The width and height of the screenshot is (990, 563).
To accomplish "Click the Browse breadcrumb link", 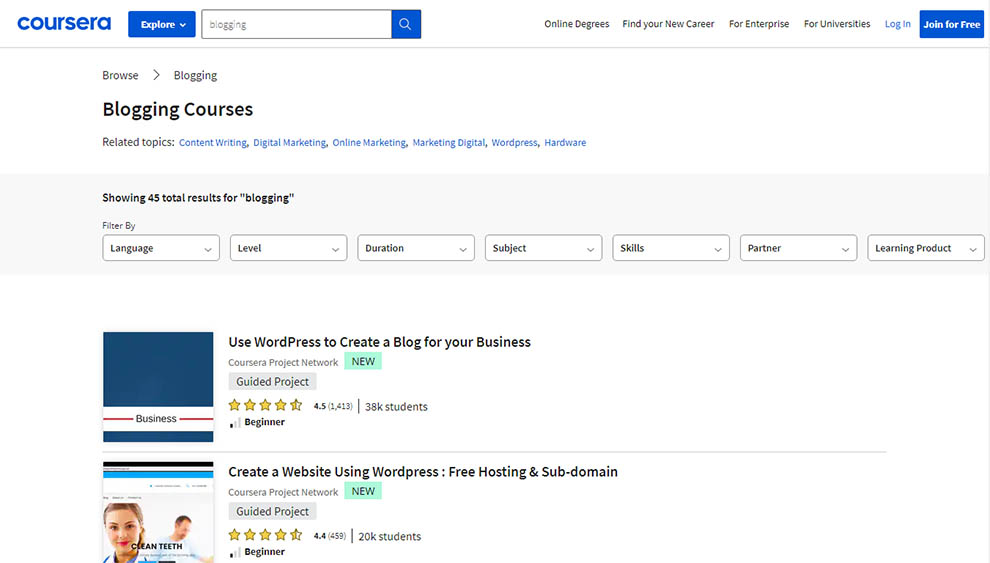I will point(120,75).
